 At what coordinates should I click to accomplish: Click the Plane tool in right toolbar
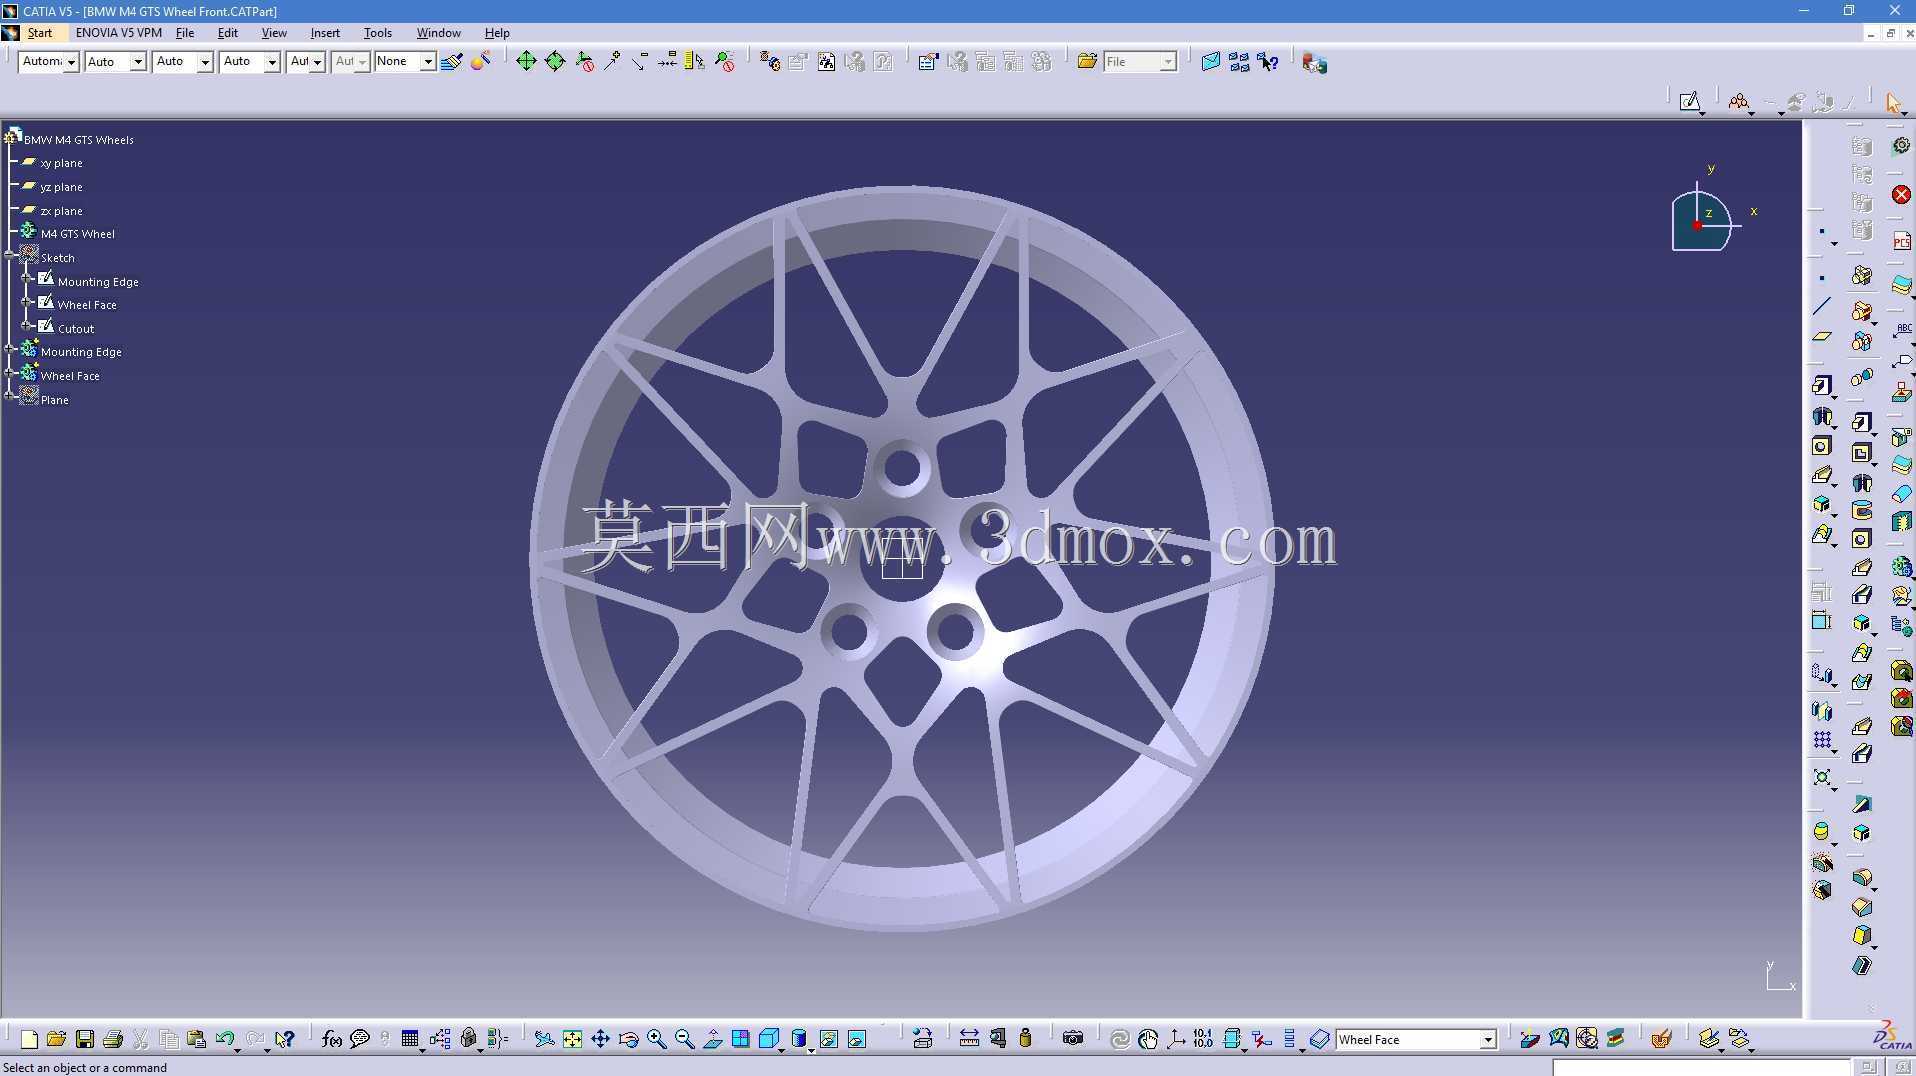[x=1822, y=337]
